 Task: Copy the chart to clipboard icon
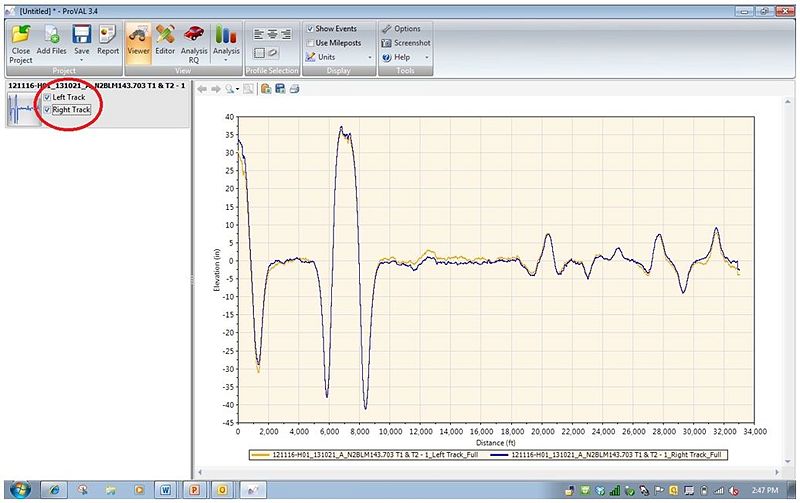(266, 89)
